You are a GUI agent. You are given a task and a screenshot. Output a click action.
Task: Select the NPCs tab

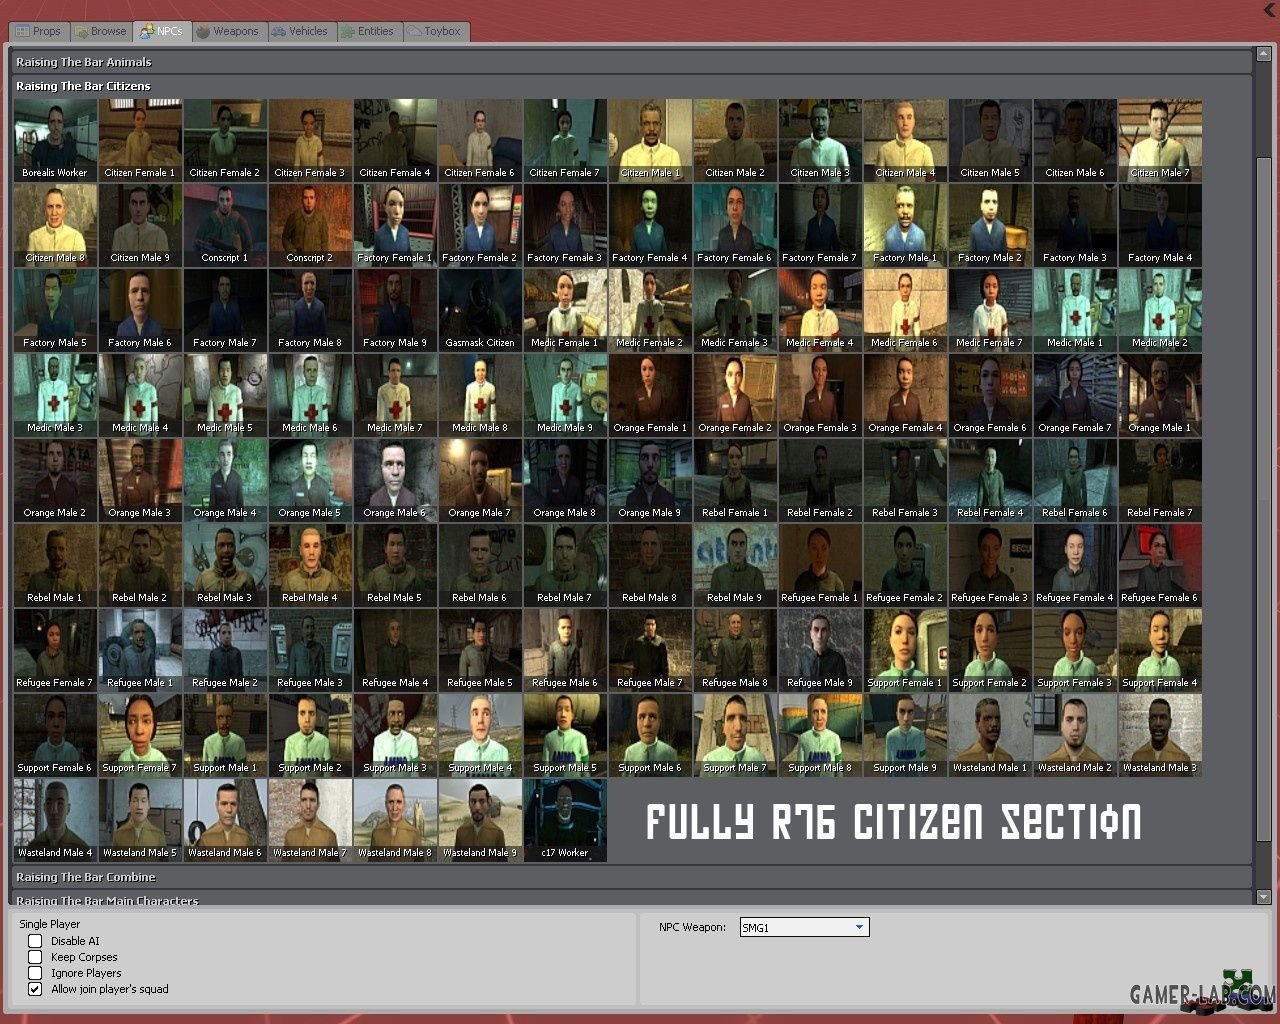(162, 31)
